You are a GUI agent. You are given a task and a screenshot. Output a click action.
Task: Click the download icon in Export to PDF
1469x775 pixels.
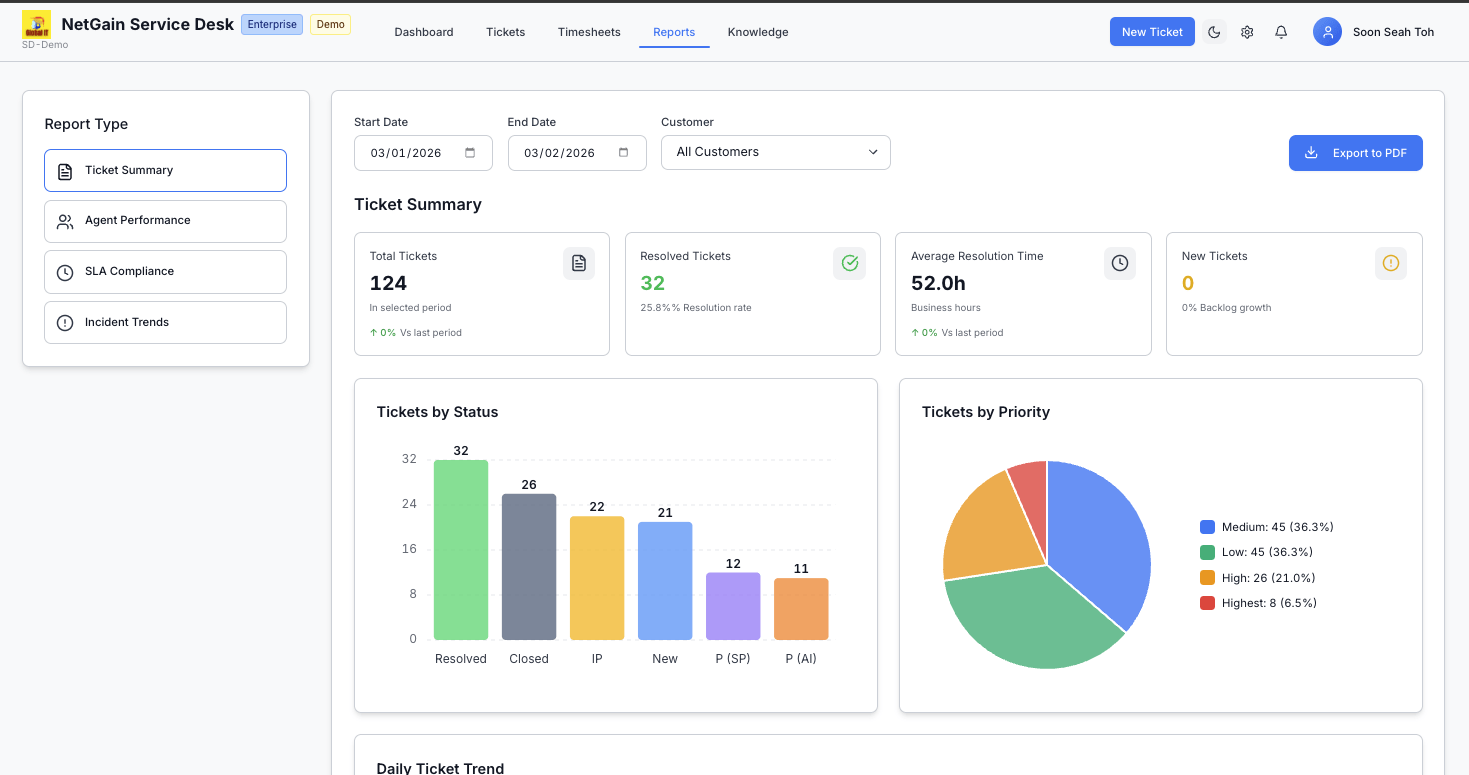tap(1311, 153)
